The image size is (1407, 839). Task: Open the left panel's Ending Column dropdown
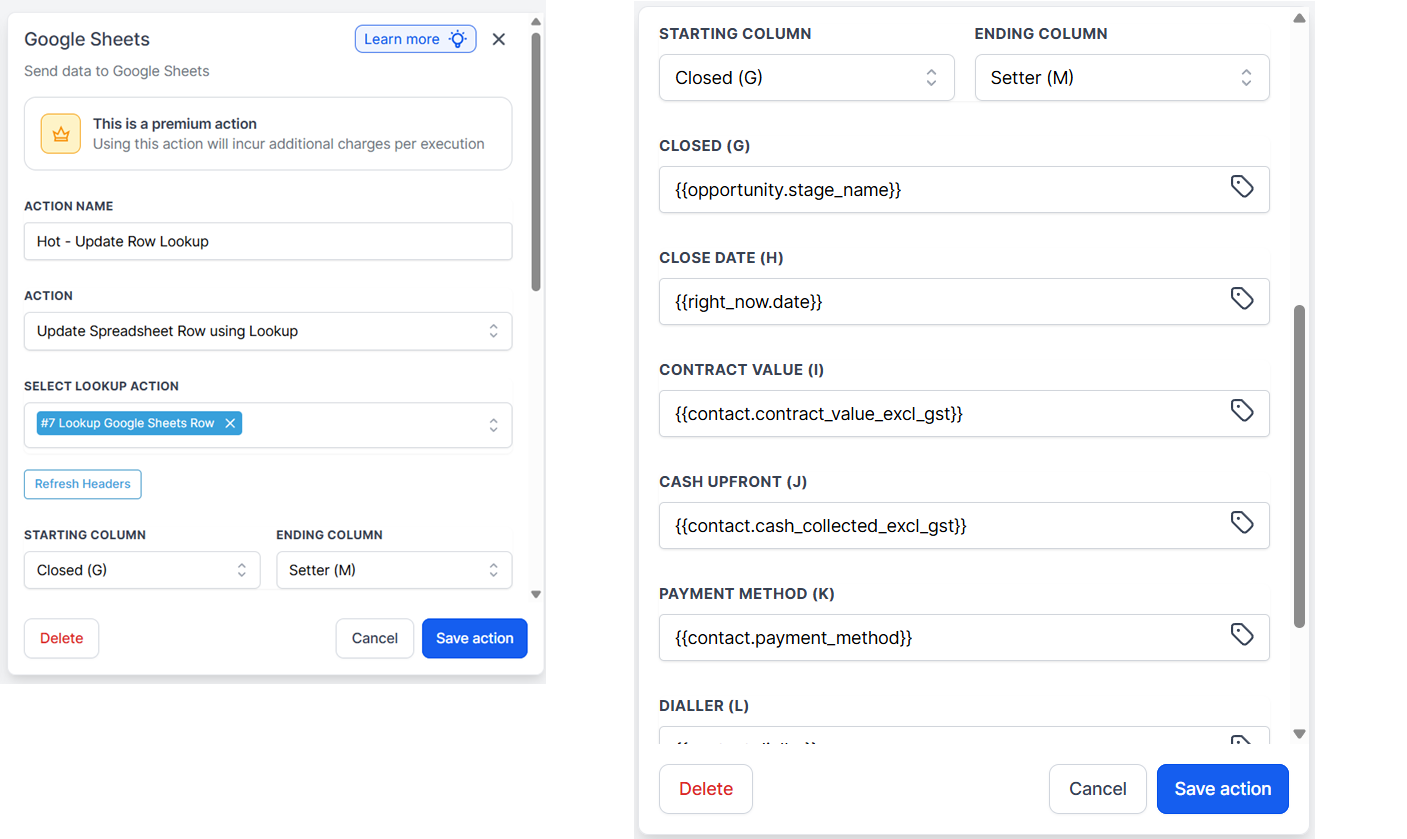[394, 570]
